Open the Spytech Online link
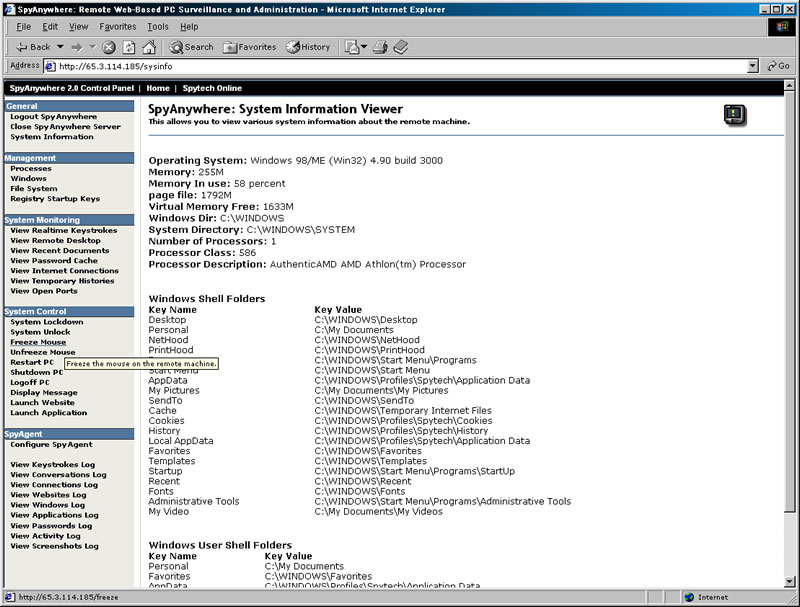The image size is (800, 607). click(x=212, y=88)
